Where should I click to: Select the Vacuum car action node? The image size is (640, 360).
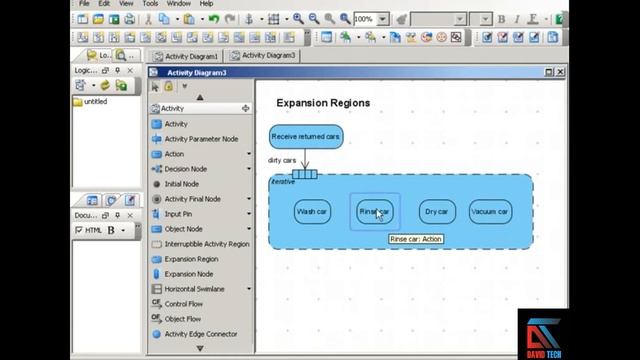pyautogui.click(x=490, y=211)
